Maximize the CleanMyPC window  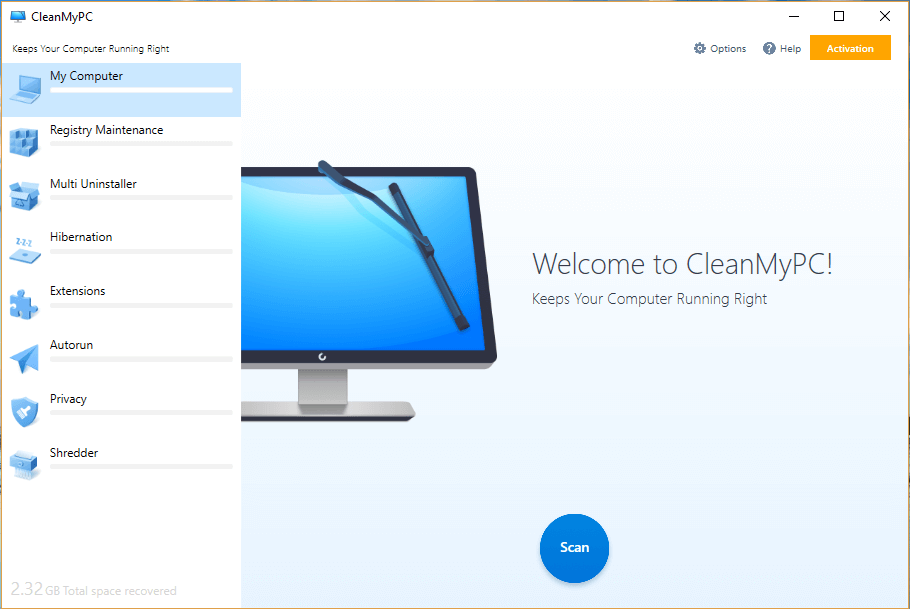[839, 16]
